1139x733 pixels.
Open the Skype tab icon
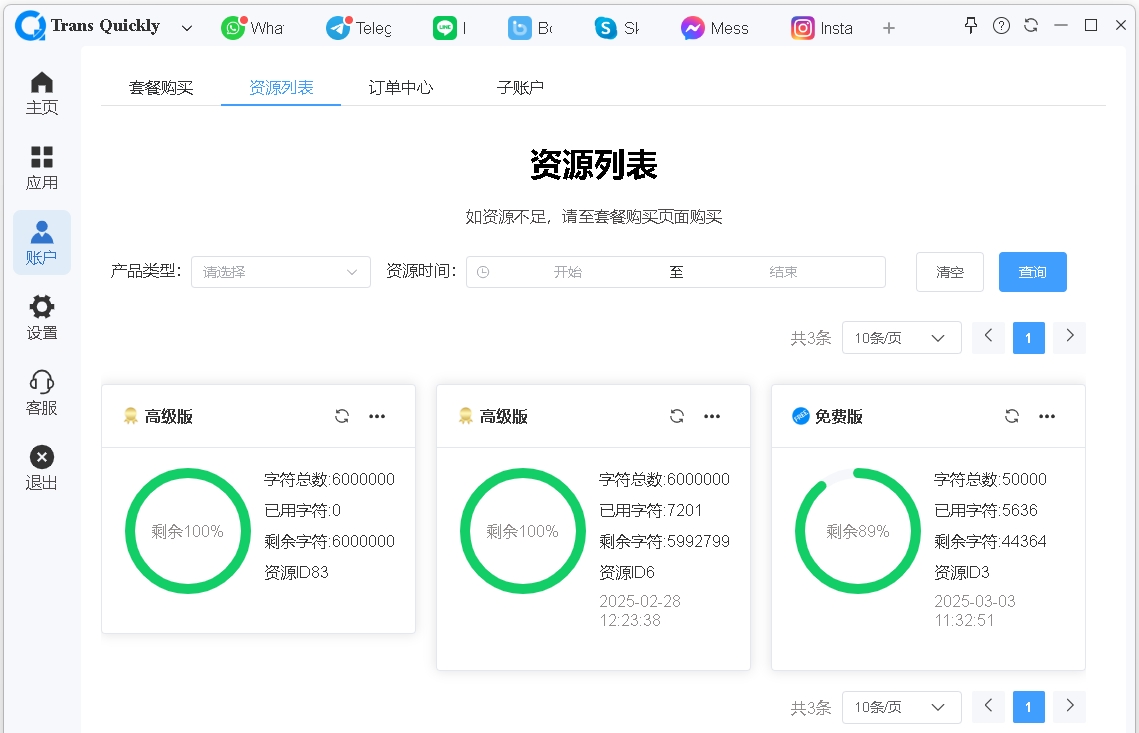tap(605, 28)
